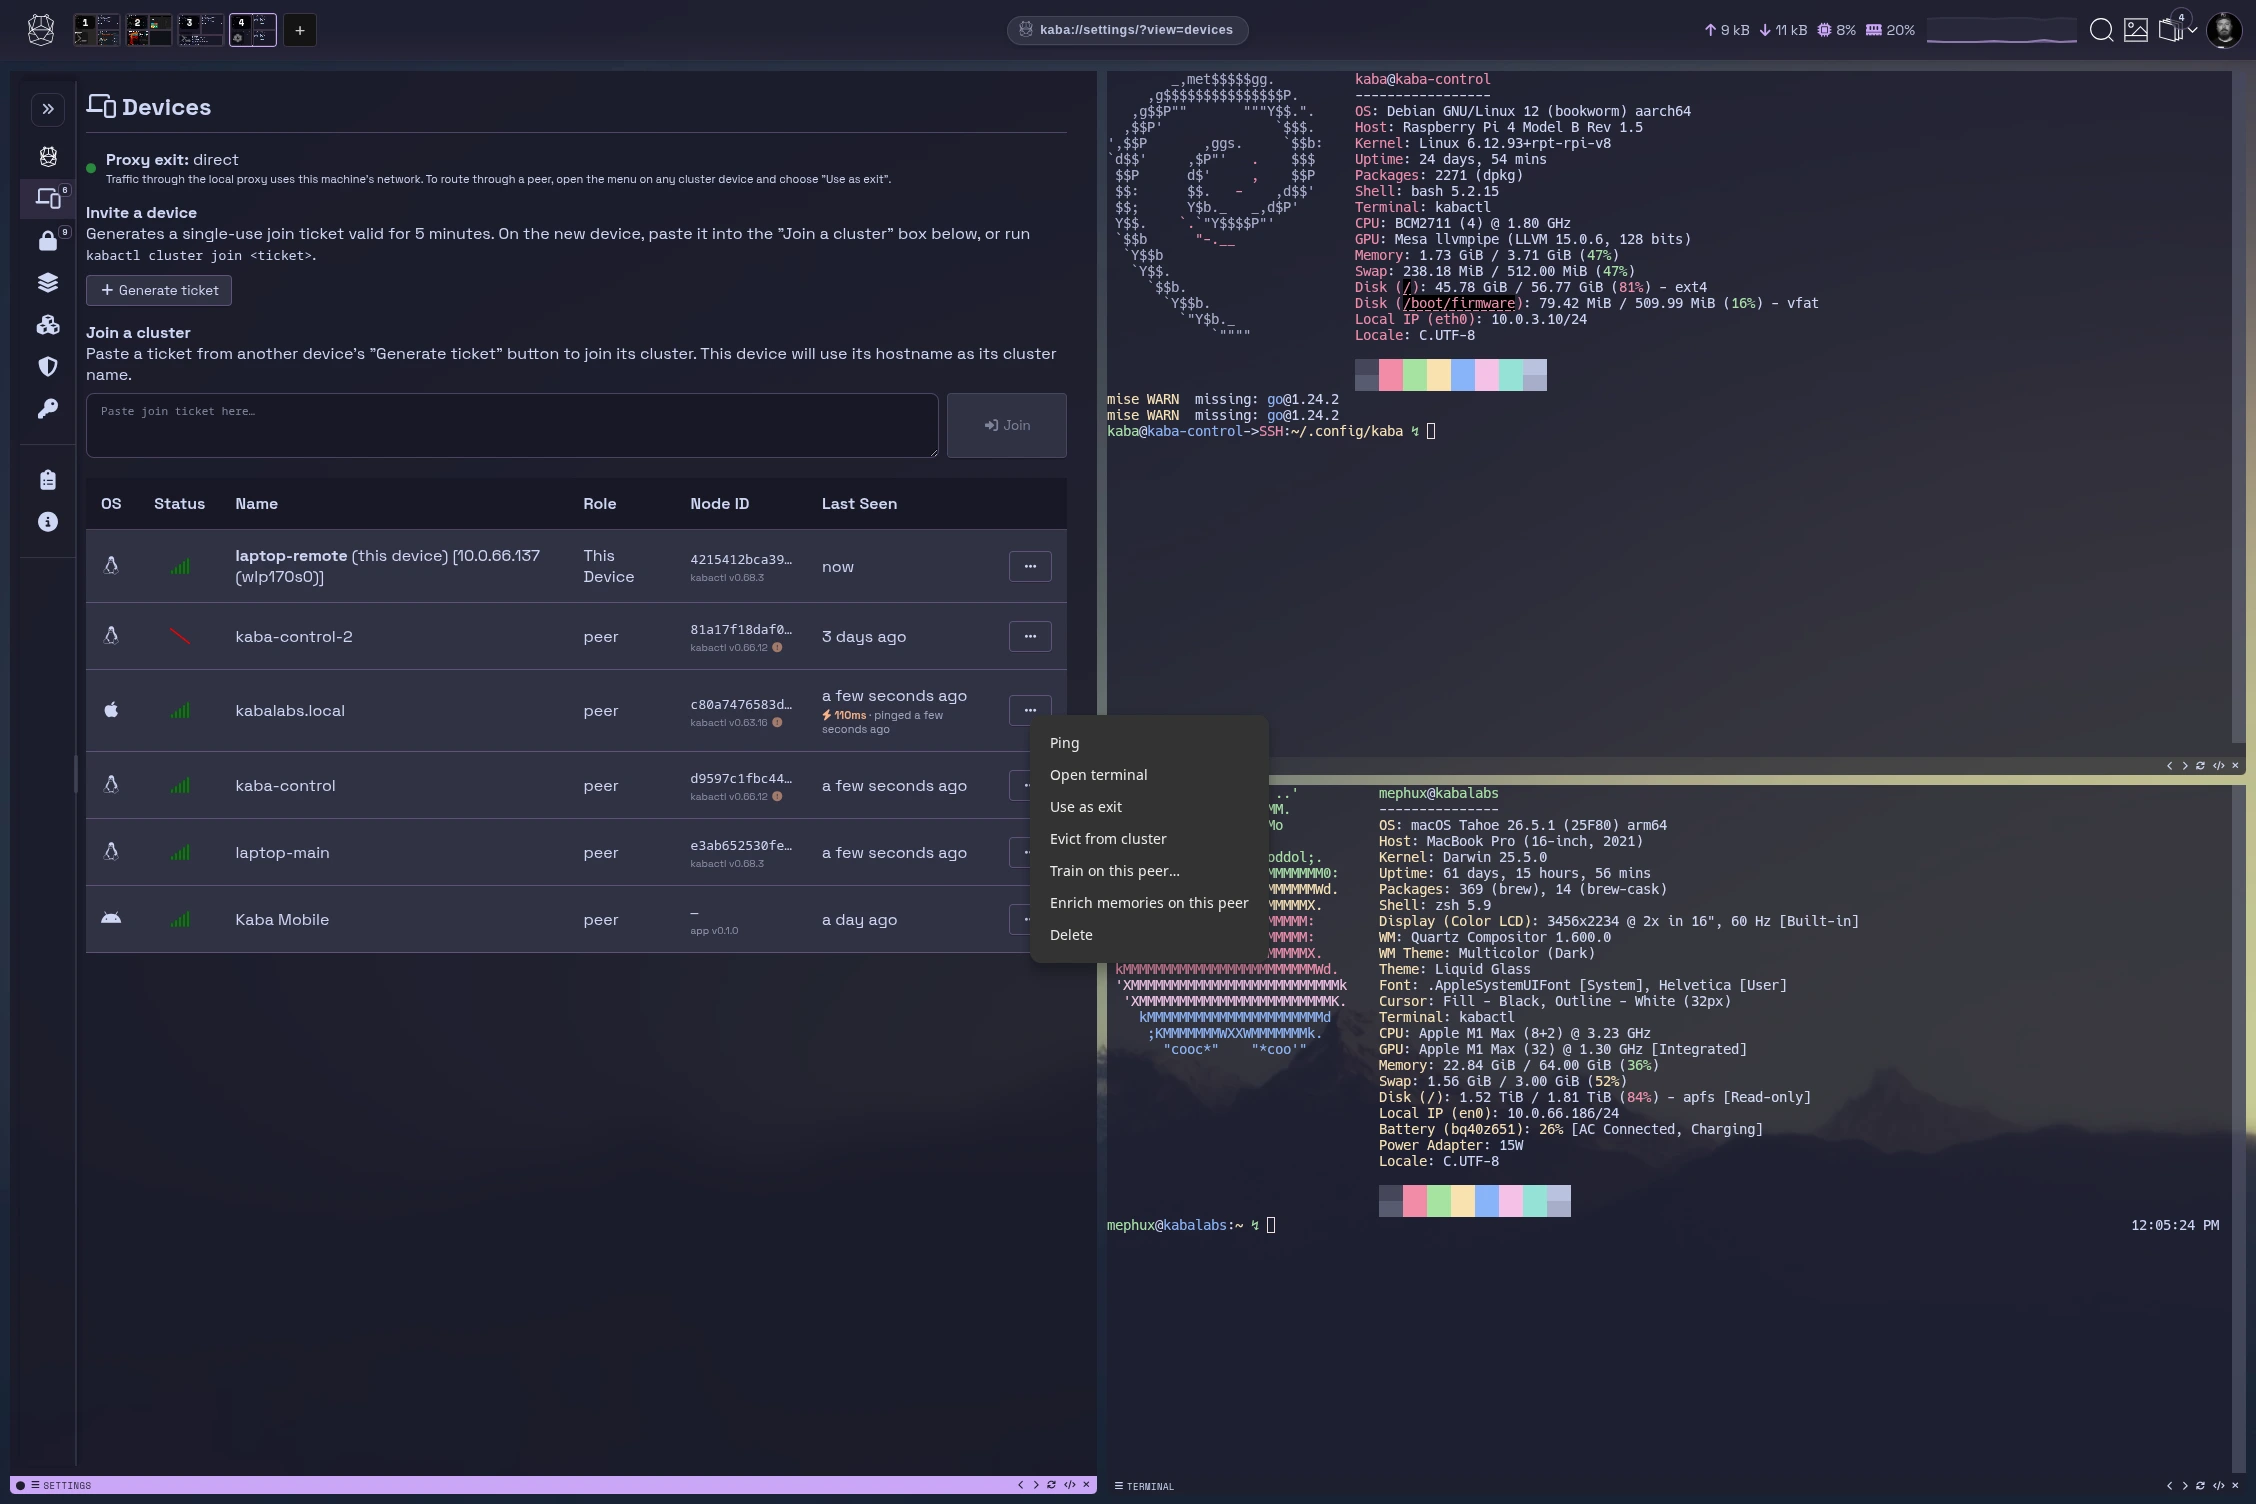Open actions menu for laptop-remote row
Image resolution: width=2256 pixels, height=1504 pixels.
pos(1030,566)
